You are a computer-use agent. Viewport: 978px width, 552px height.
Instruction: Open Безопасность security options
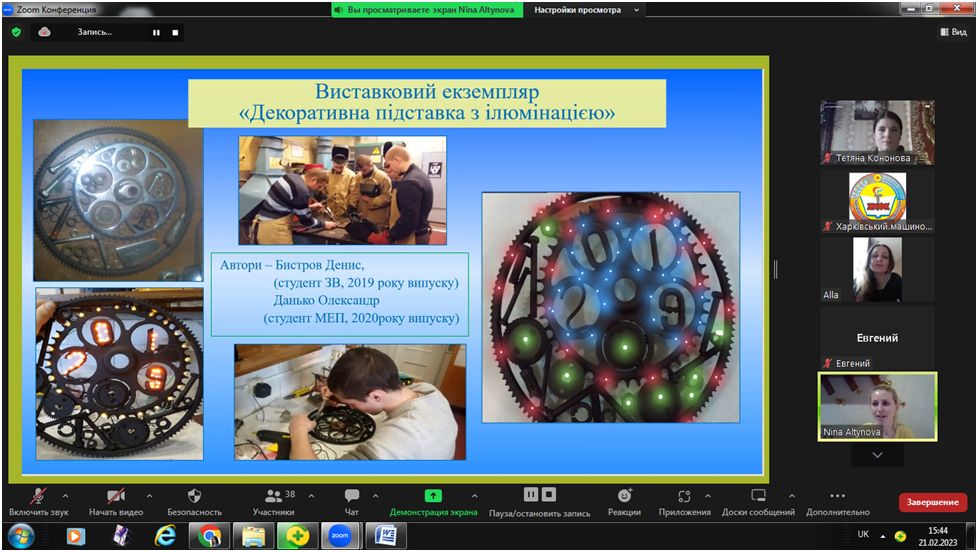(194, 502)
